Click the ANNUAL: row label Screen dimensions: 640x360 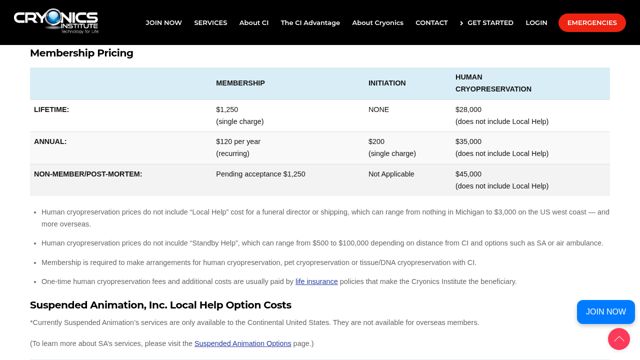point(50,142)
